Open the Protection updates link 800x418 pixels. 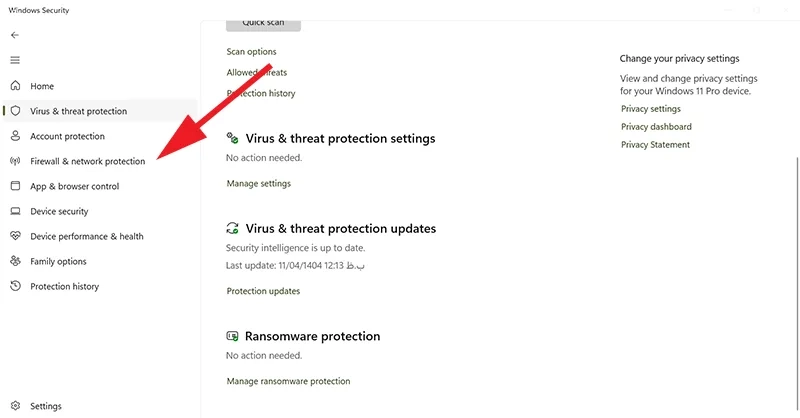tap(263, 291)
